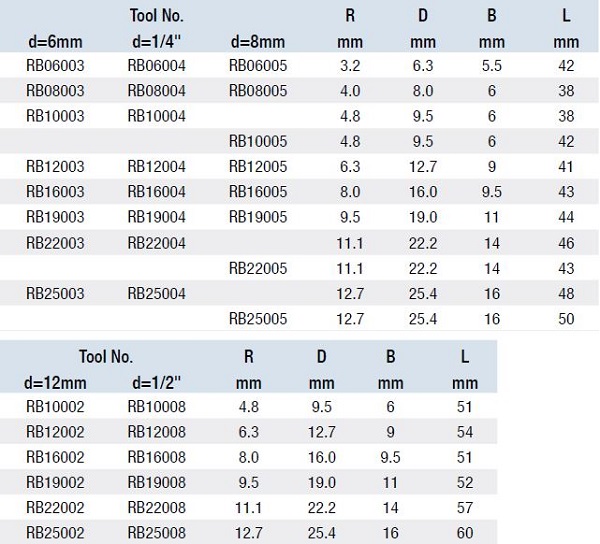Click tool number RB12008
The width and height of the screenshot is (600, 544).
[x=156, y=432]
